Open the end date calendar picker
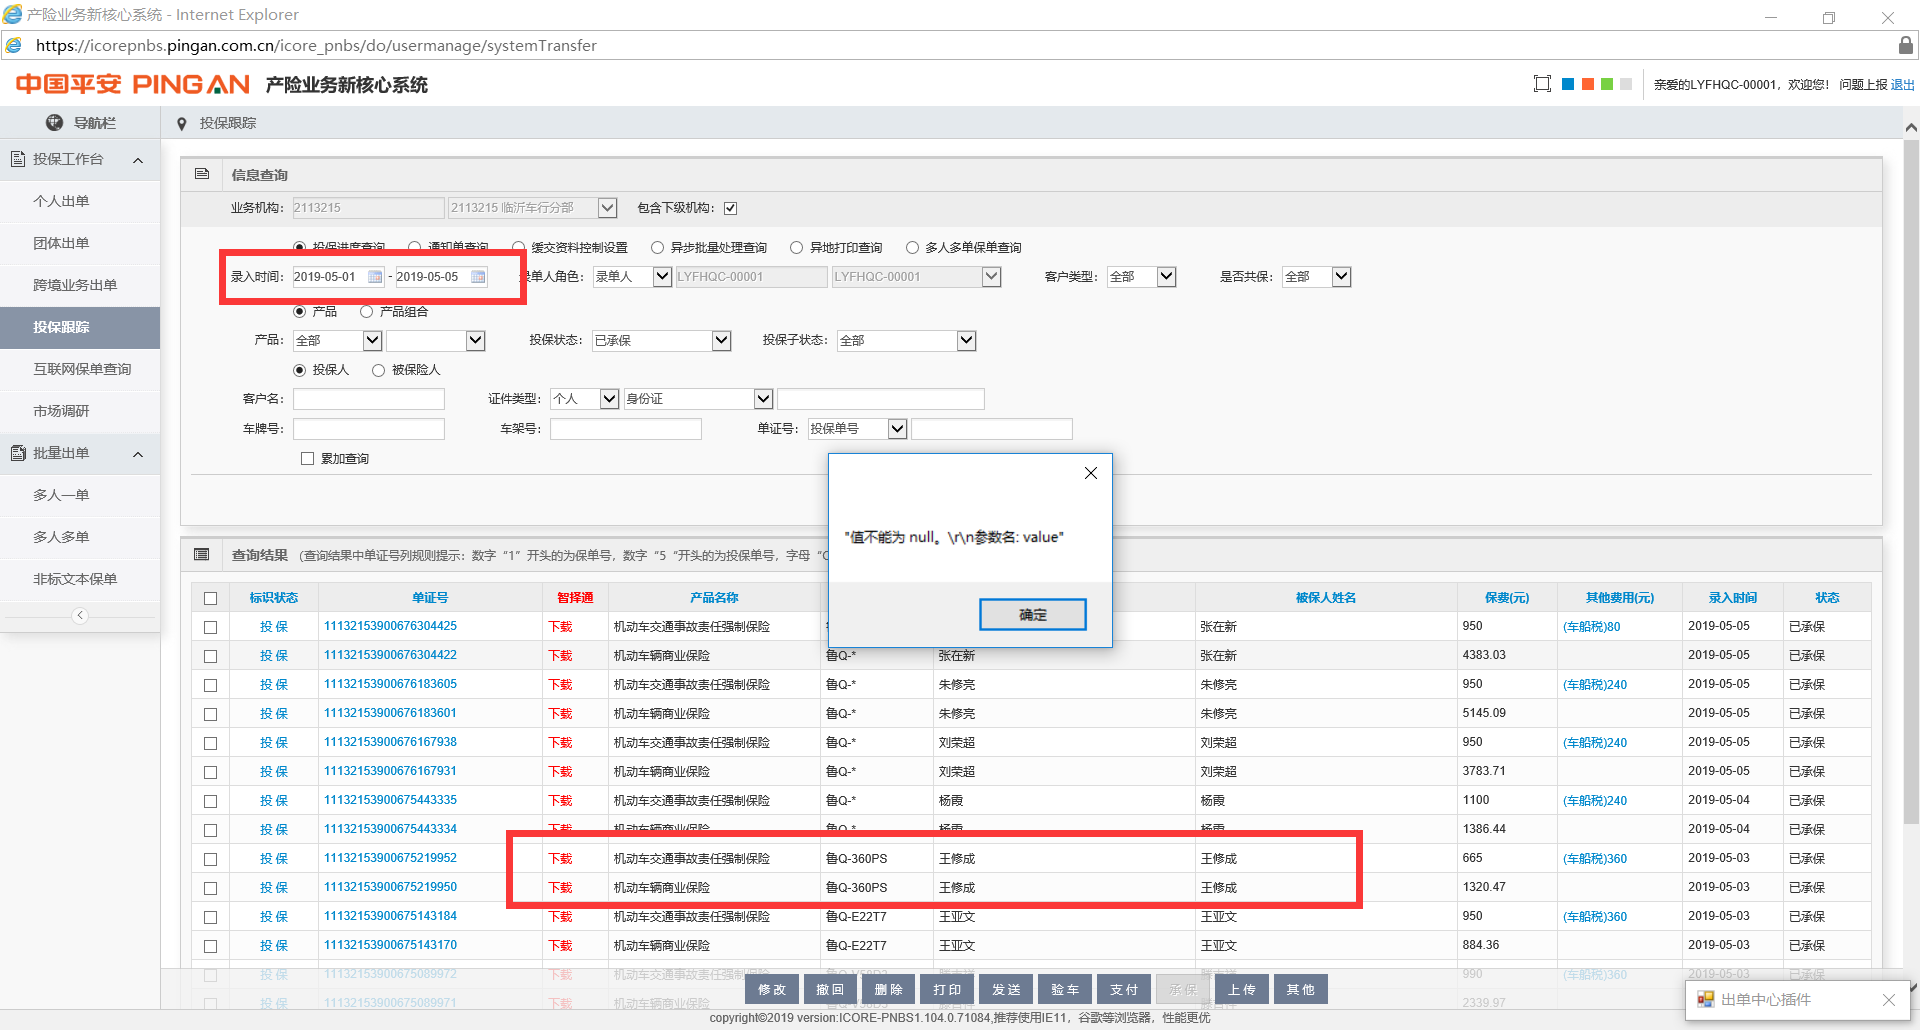This screenshot has height=1030, width=1920. 478,277
